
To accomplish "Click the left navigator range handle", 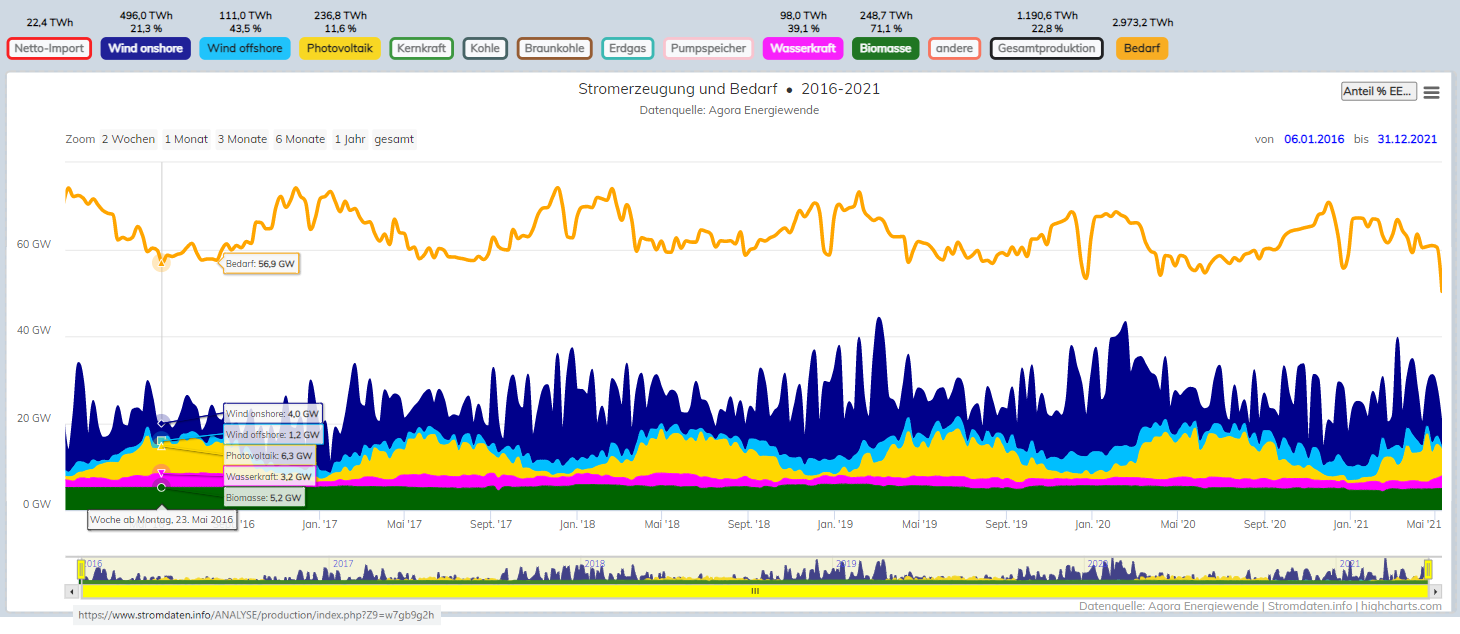I will pyautogui.click(x=82, y=570).
